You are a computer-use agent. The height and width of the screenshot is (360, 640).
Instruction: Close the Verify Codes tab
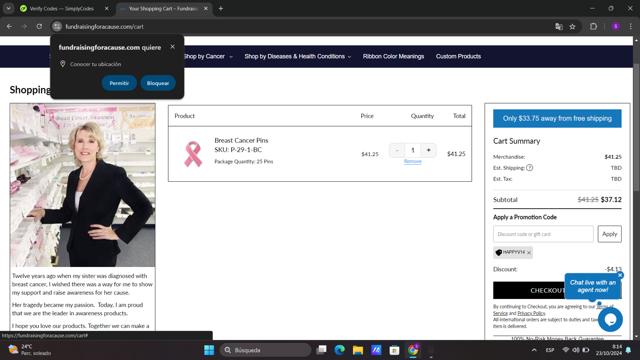(x=107, y=9)
